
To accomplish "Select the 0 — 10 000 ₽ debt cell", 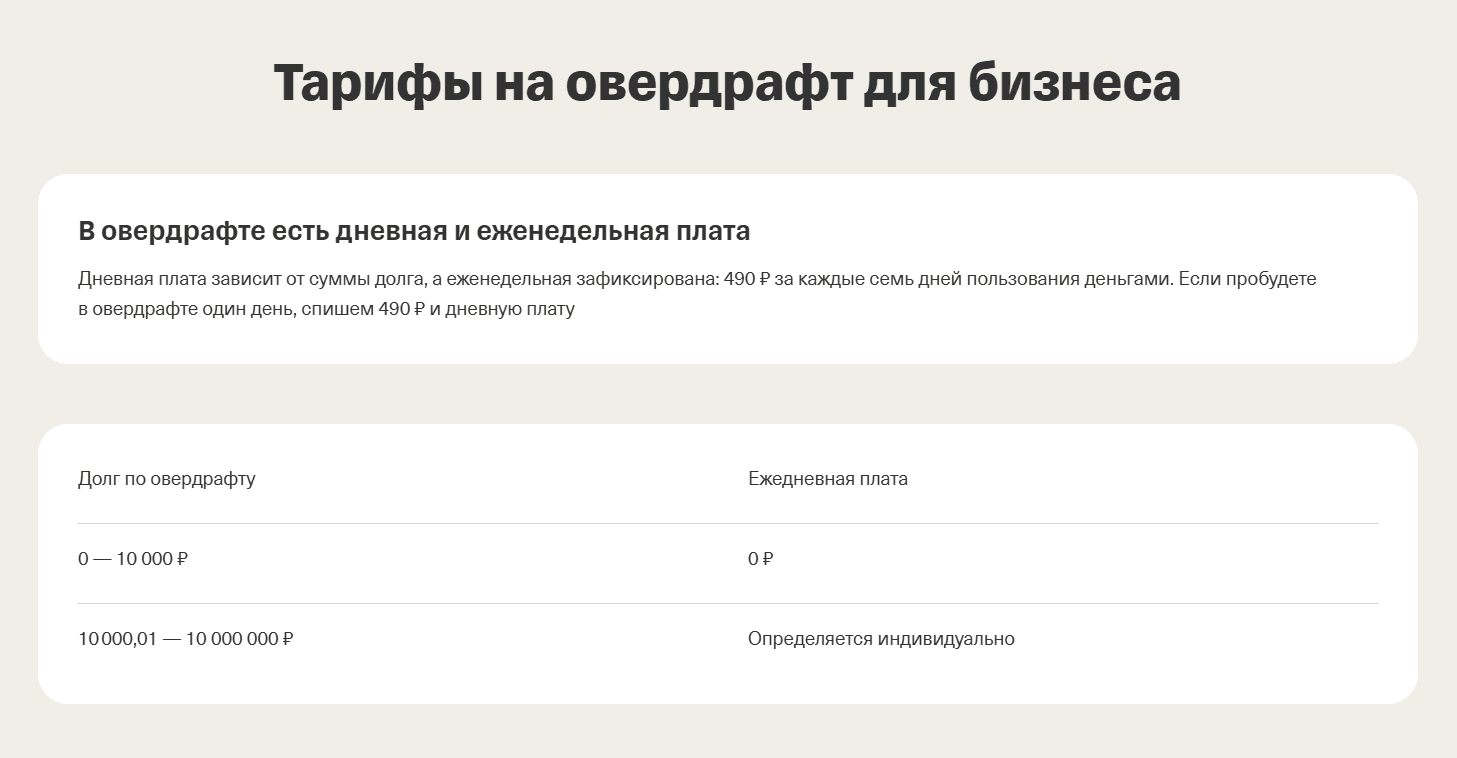I will pyautogui.click(x=133, y=559).
